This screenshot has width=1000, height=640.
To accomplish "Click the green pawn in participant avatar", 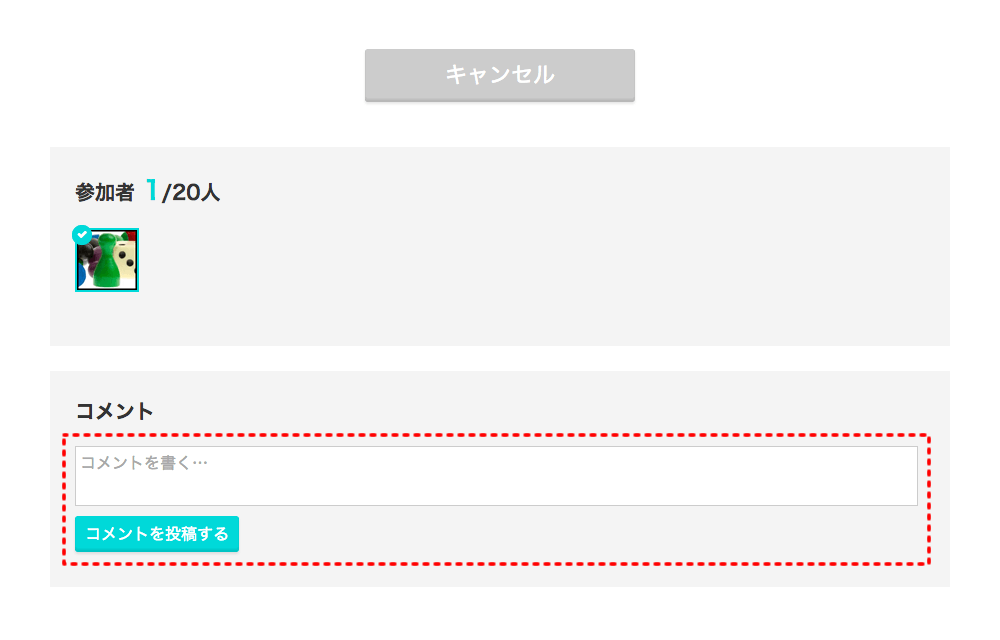I will click(108, 268).
